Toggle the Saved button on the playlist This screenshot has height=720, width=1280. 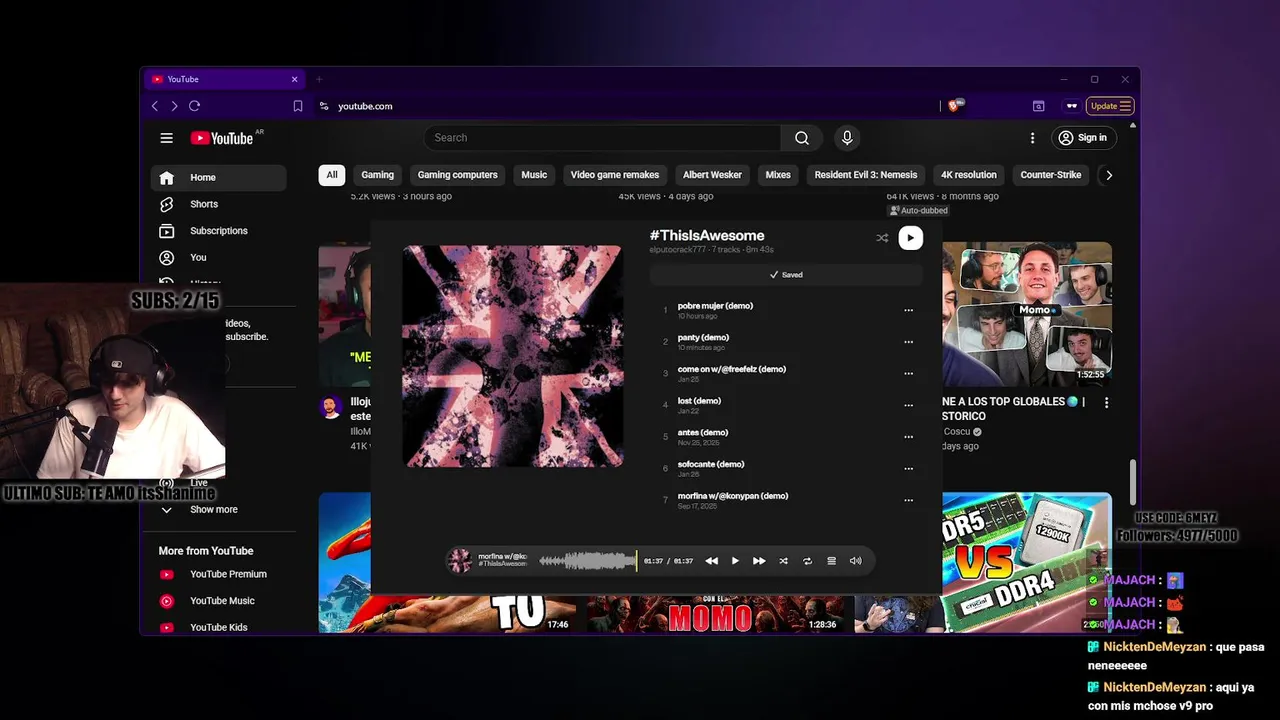(x=786, y=274)
